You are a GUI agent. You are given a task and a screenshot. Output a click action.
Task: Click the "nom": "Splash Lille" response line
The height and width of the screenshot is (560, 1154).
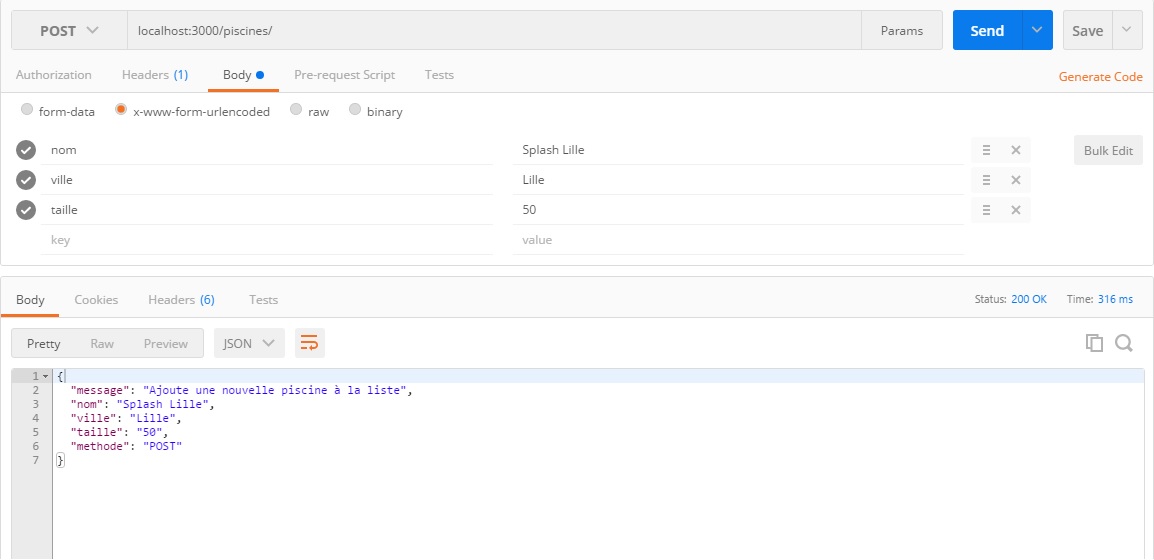[144, 405]
